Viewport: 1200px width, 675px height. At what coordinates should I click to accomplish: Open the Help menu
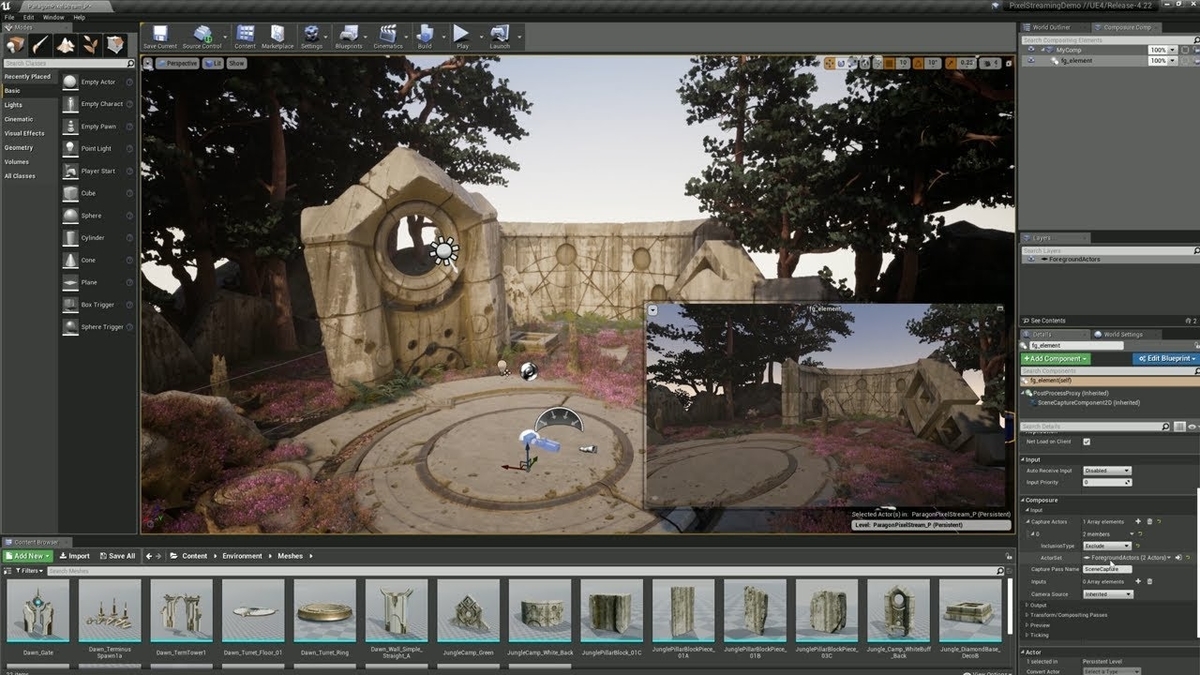coord(79,17)
